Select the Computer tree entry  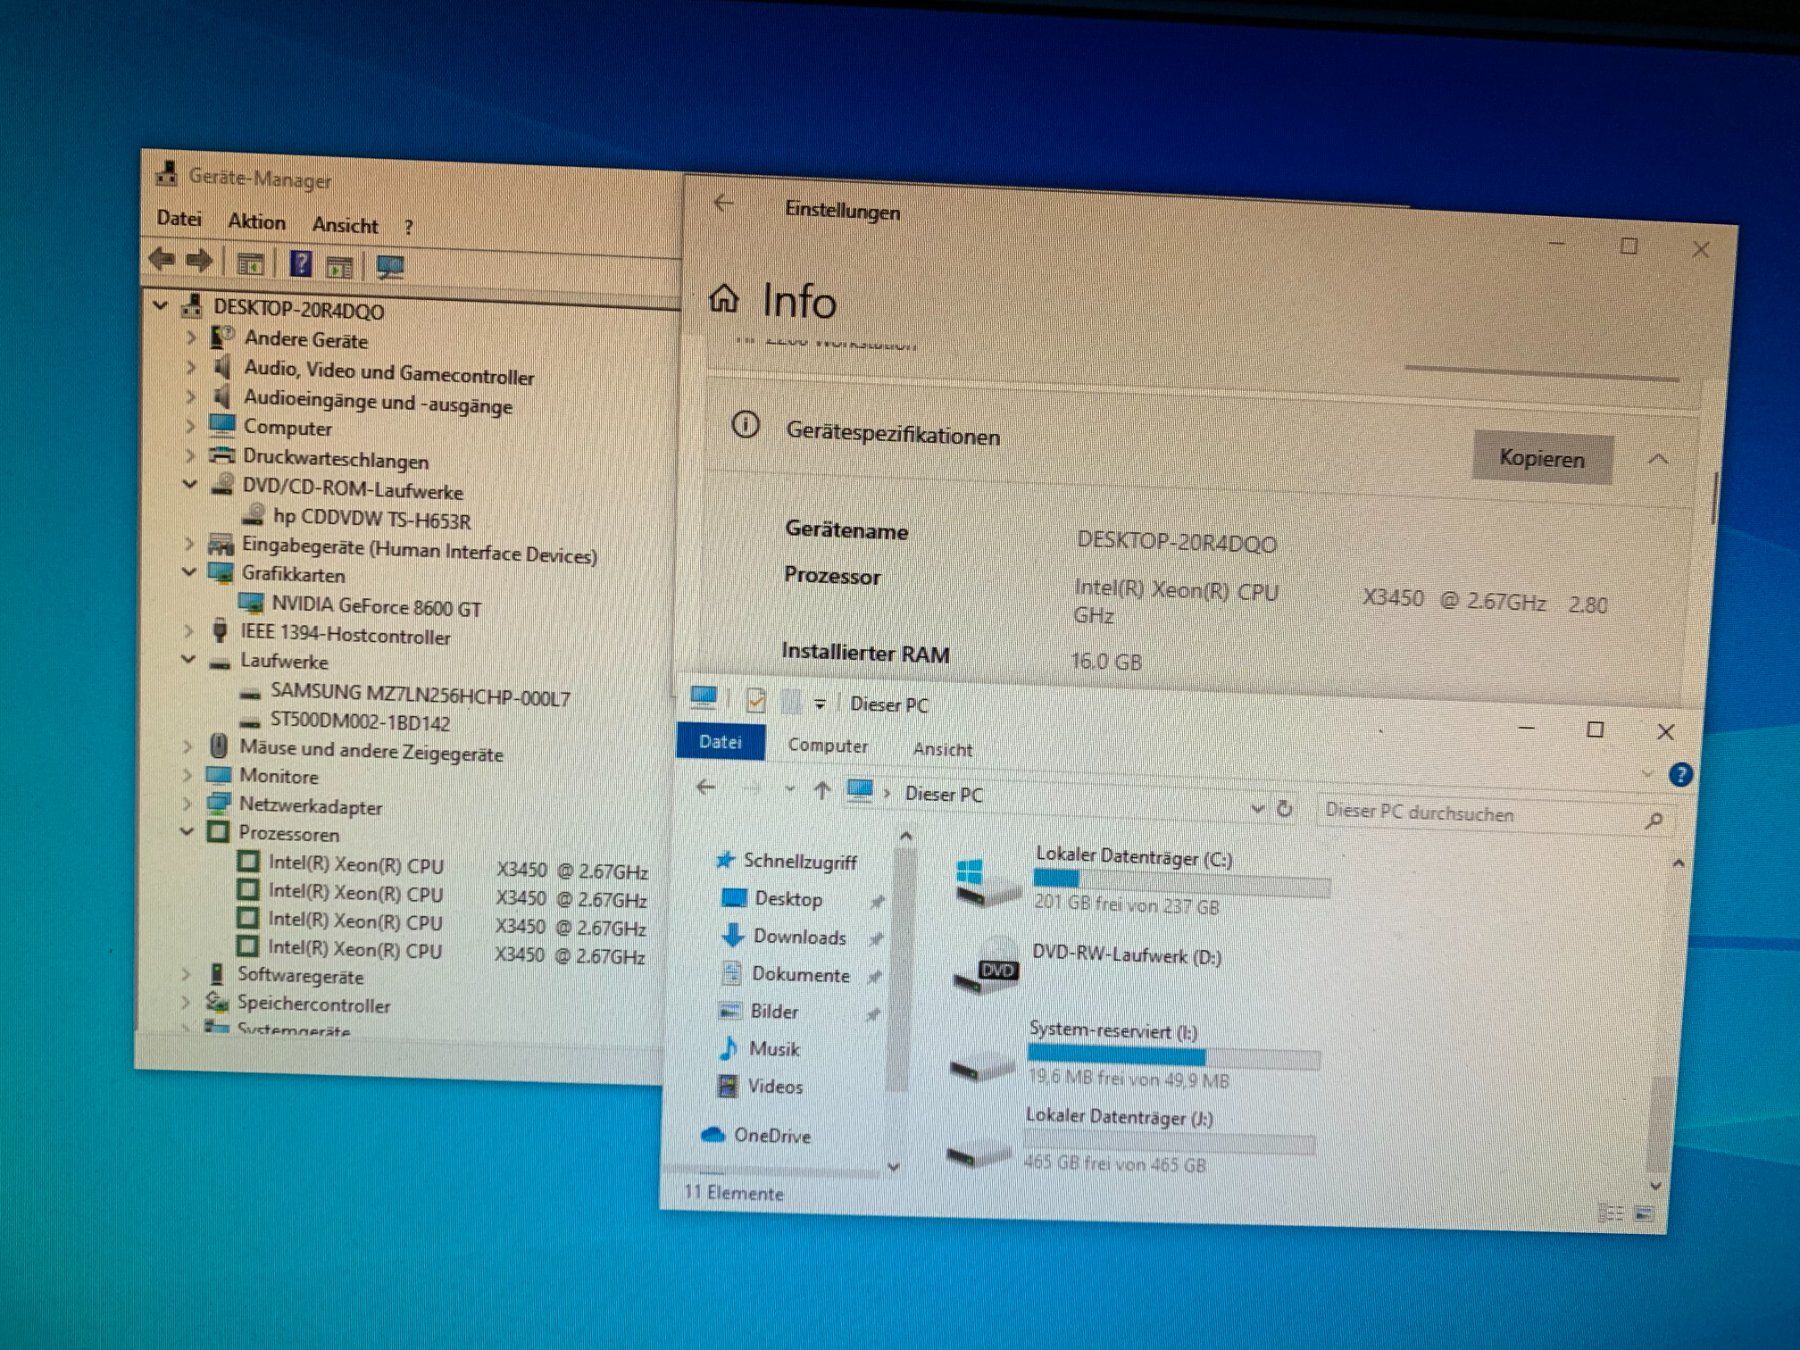287,427
